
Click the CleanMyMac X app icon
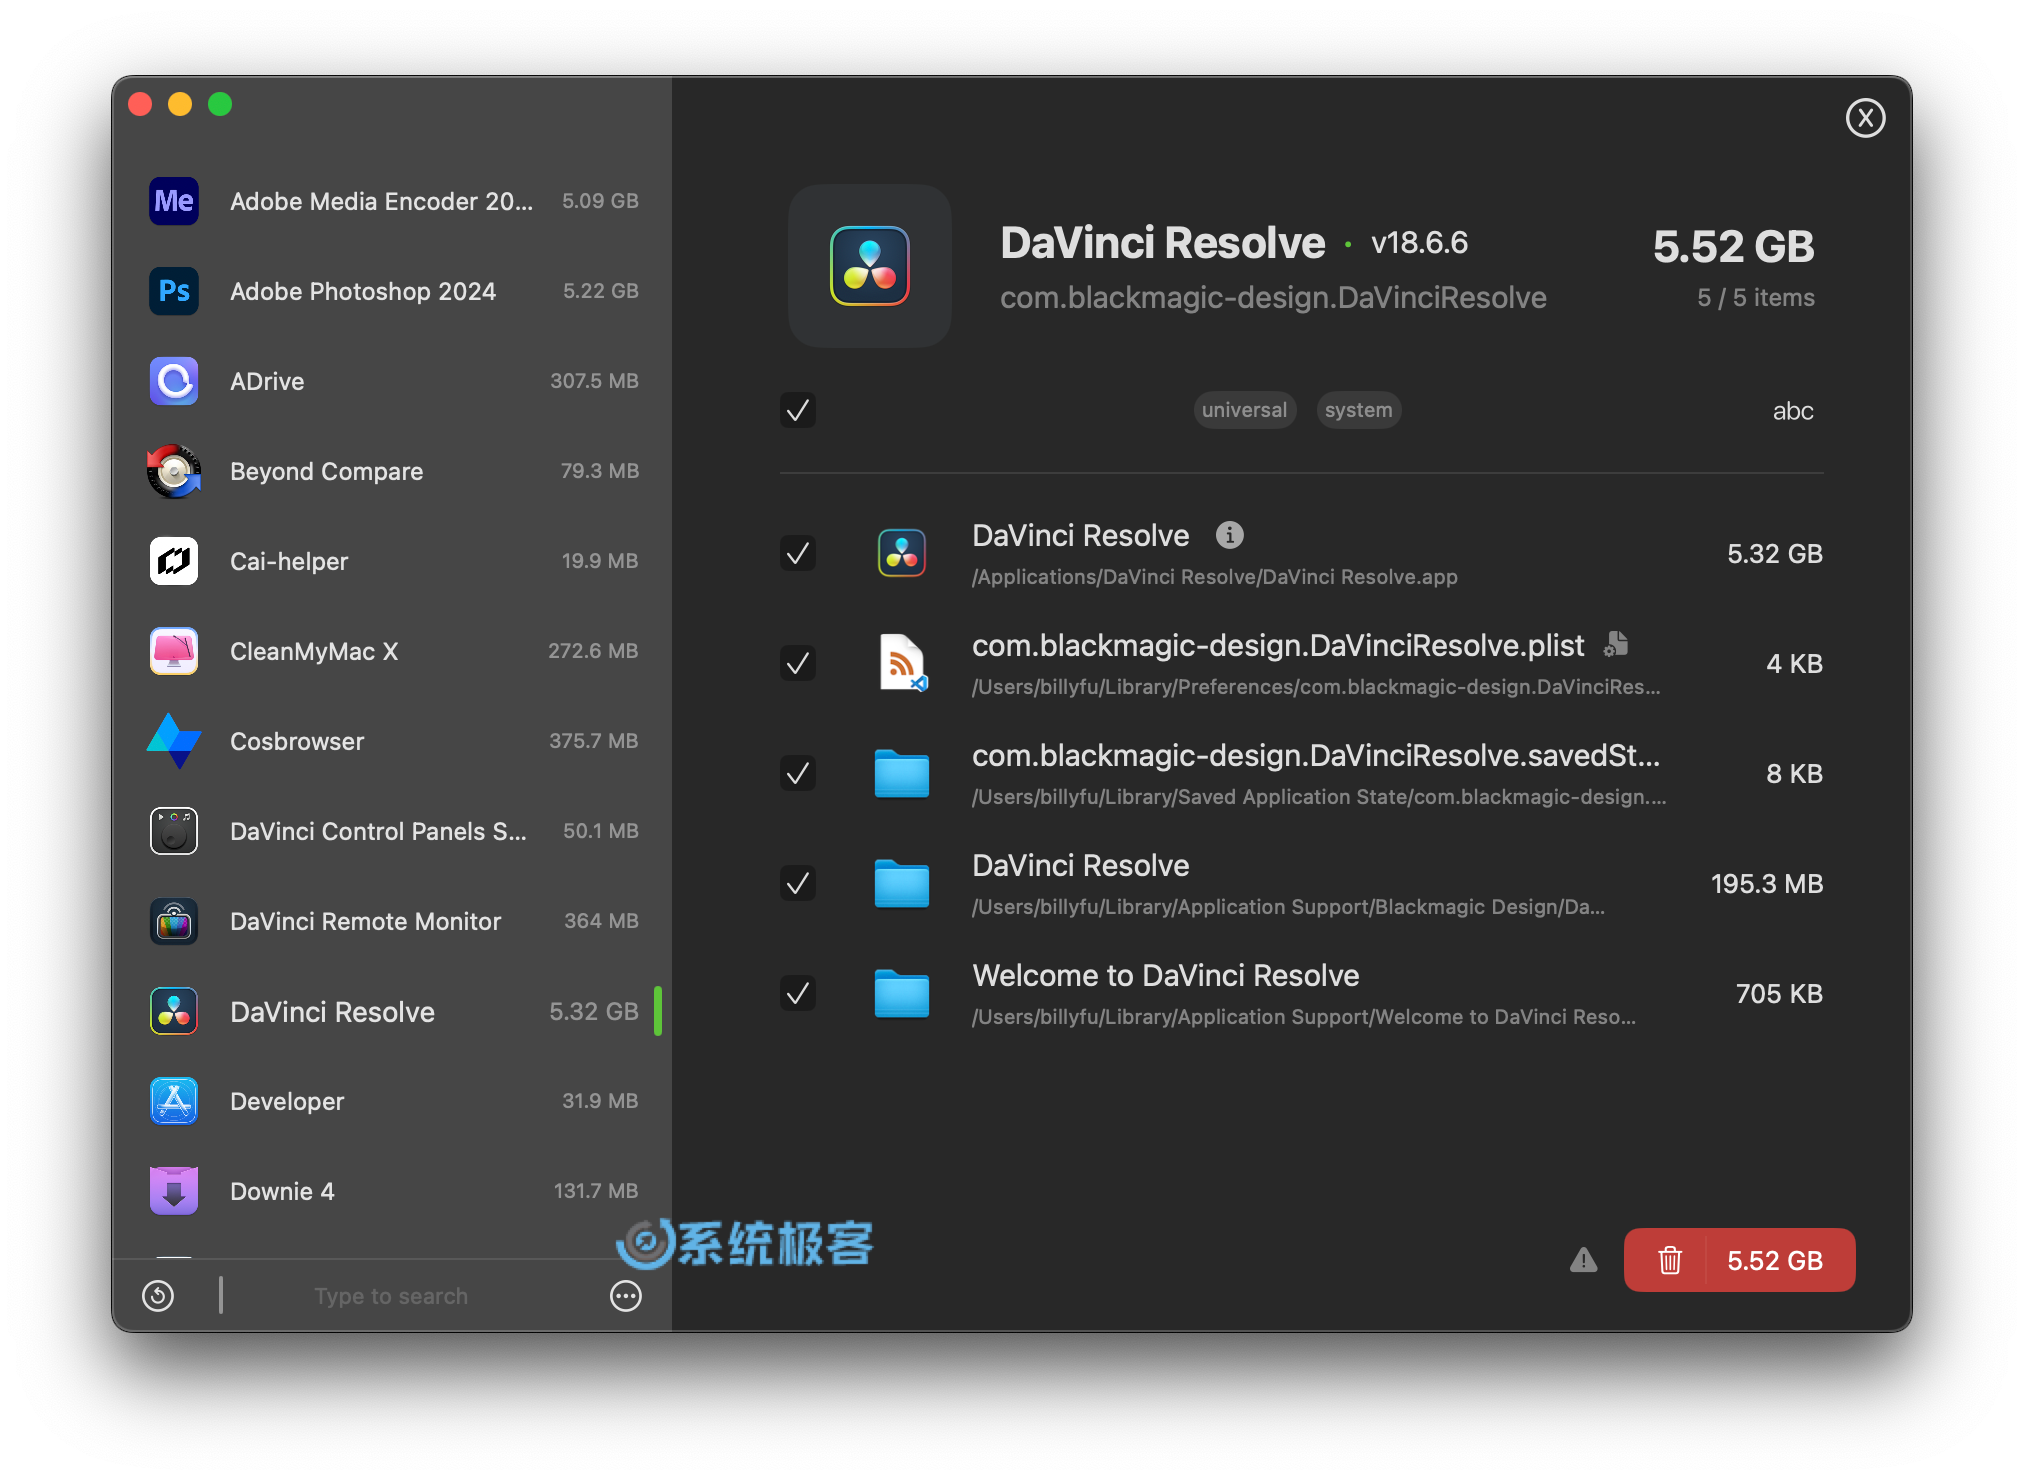(x=174, y=651)
